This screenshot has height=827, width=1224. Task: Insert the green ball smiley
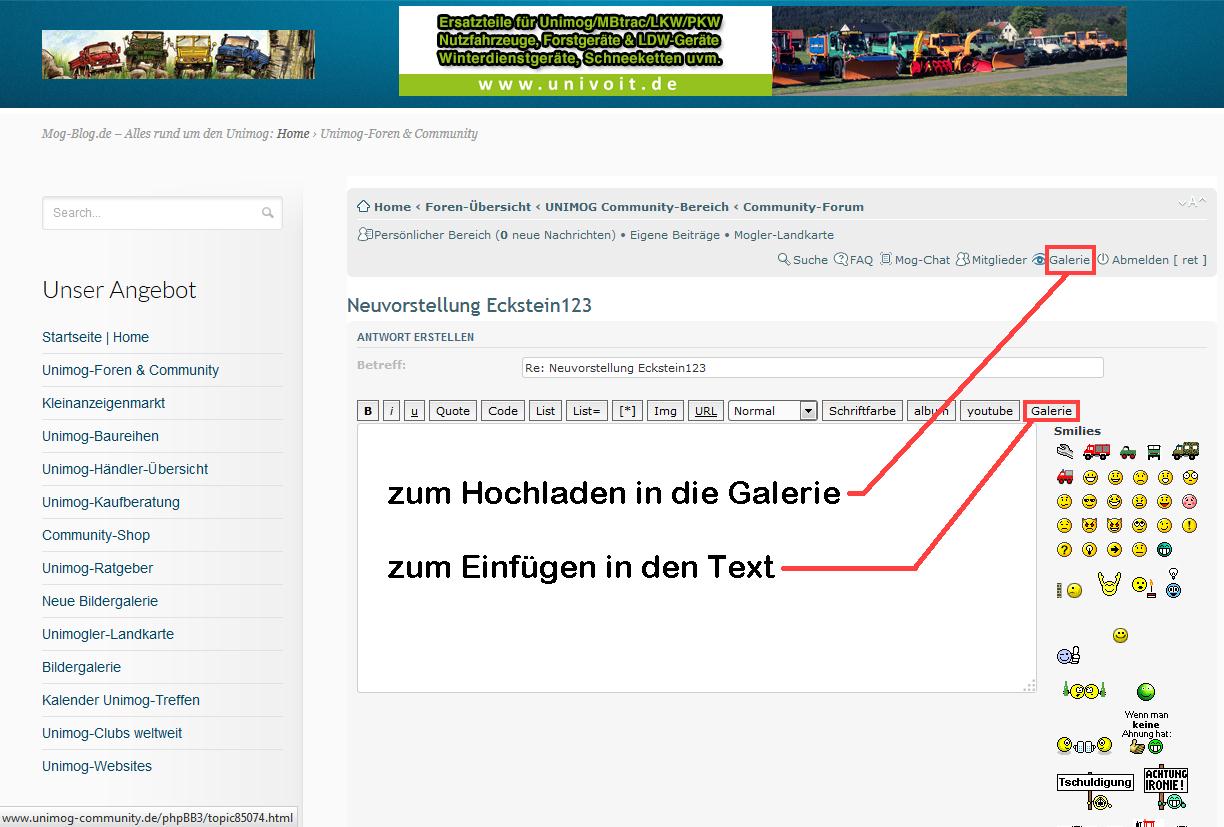point(1146,691)
